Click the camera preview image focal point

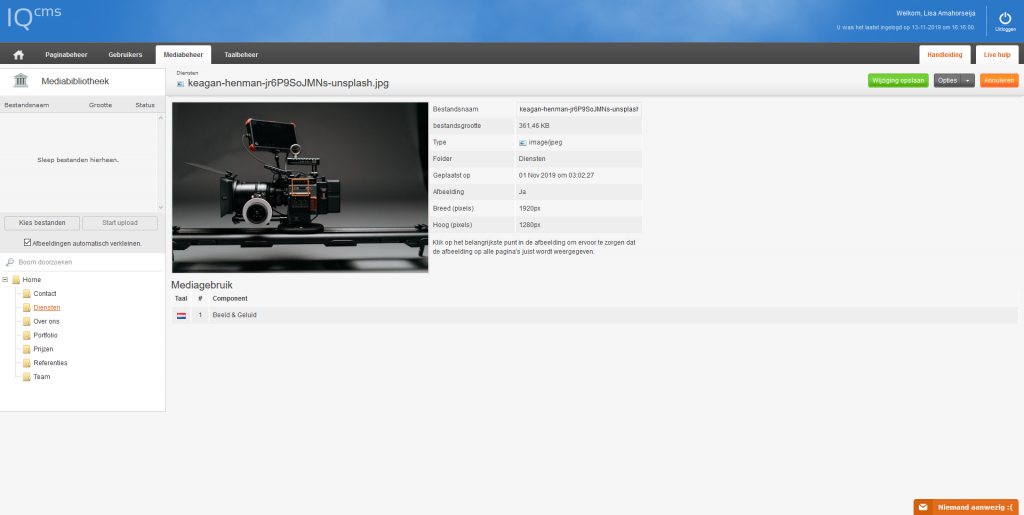pyautogui.click(x=300, y=187)
